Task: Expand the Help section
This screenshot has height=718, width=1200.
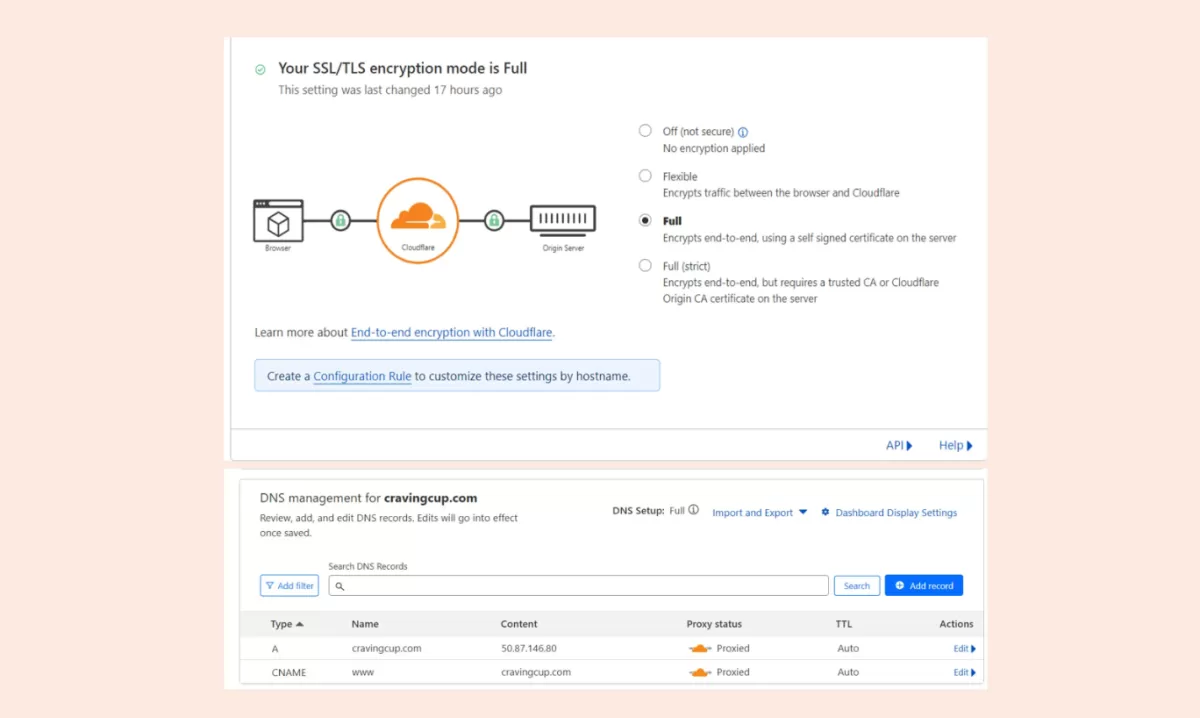Action: point(956,446)
